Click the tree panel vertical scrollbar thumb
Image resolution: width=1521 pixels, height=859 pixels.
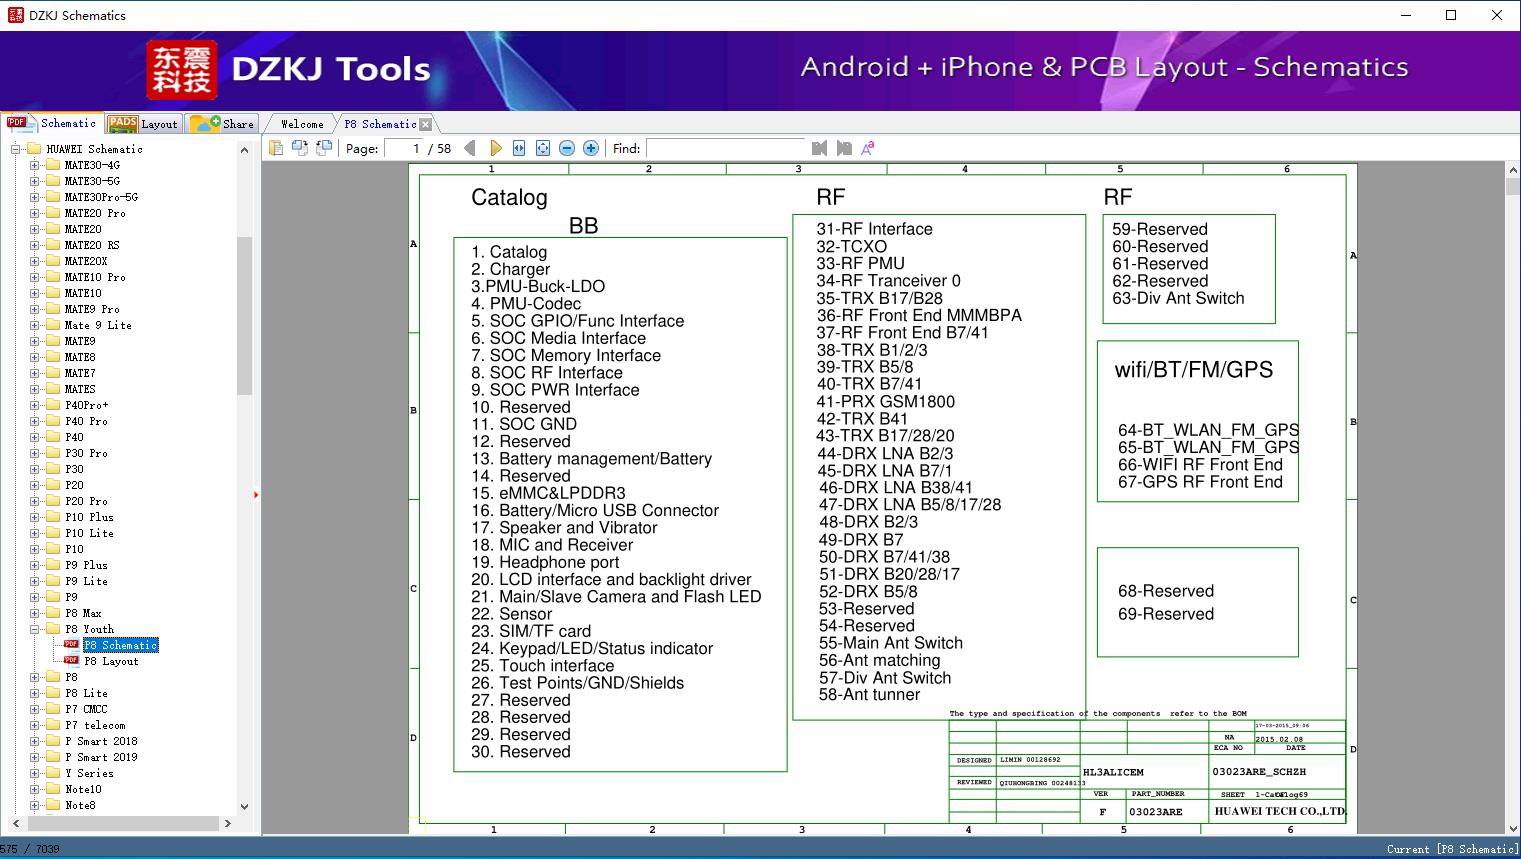click(244, 316)
